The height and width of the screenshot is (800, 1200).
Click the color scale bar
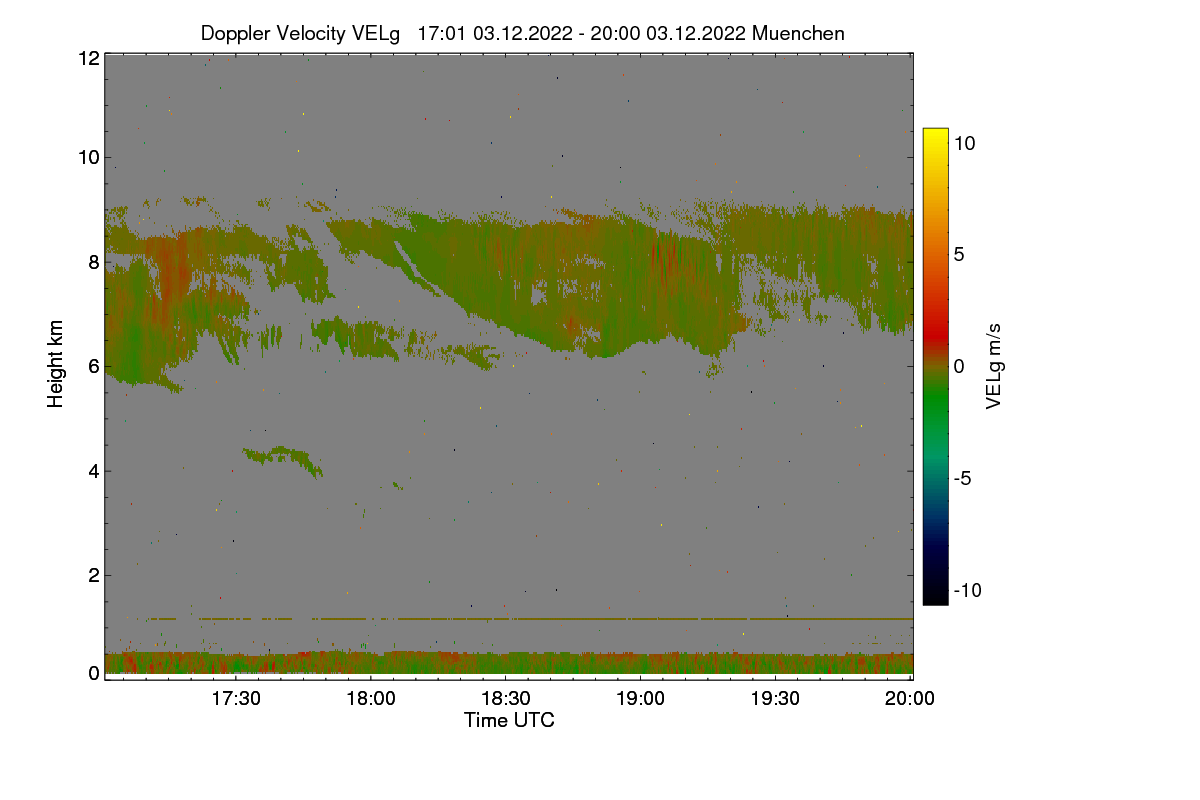tap(935, 366)
